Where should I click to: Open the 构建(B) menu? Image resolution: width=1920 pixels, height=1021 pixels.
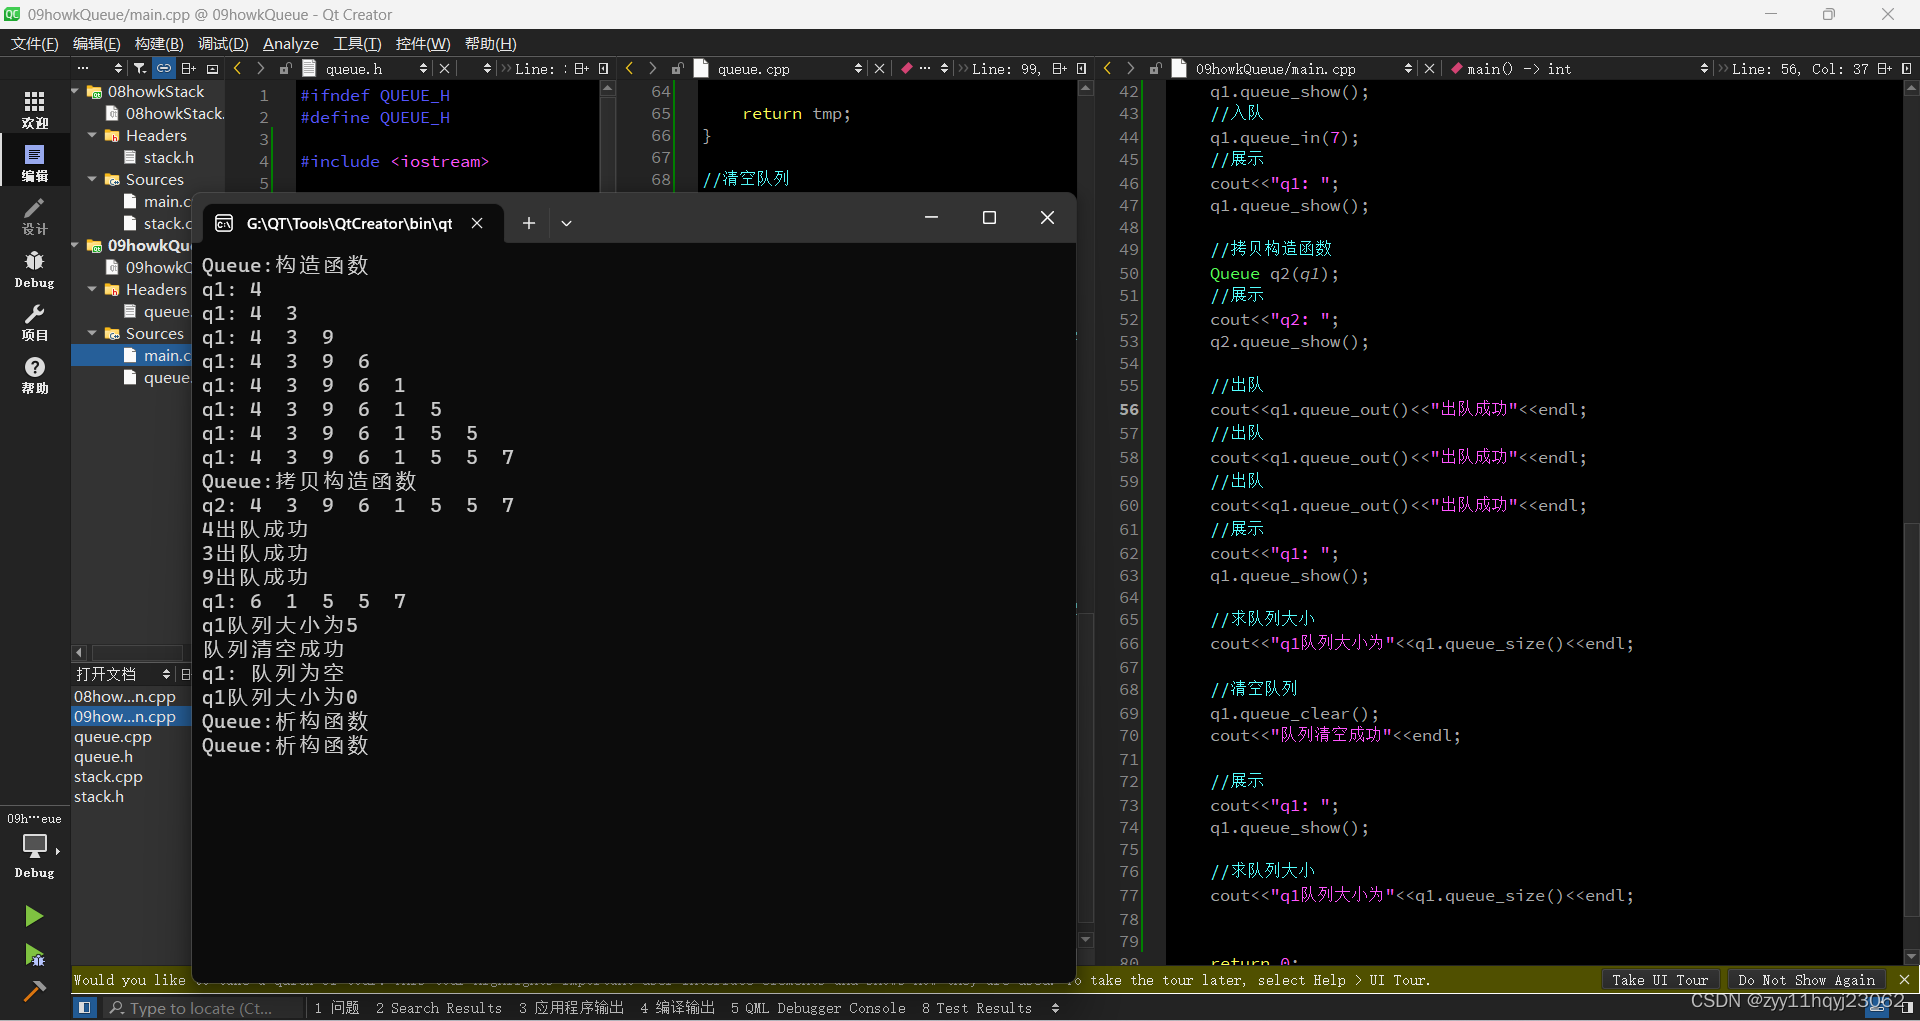pos(157,43)
